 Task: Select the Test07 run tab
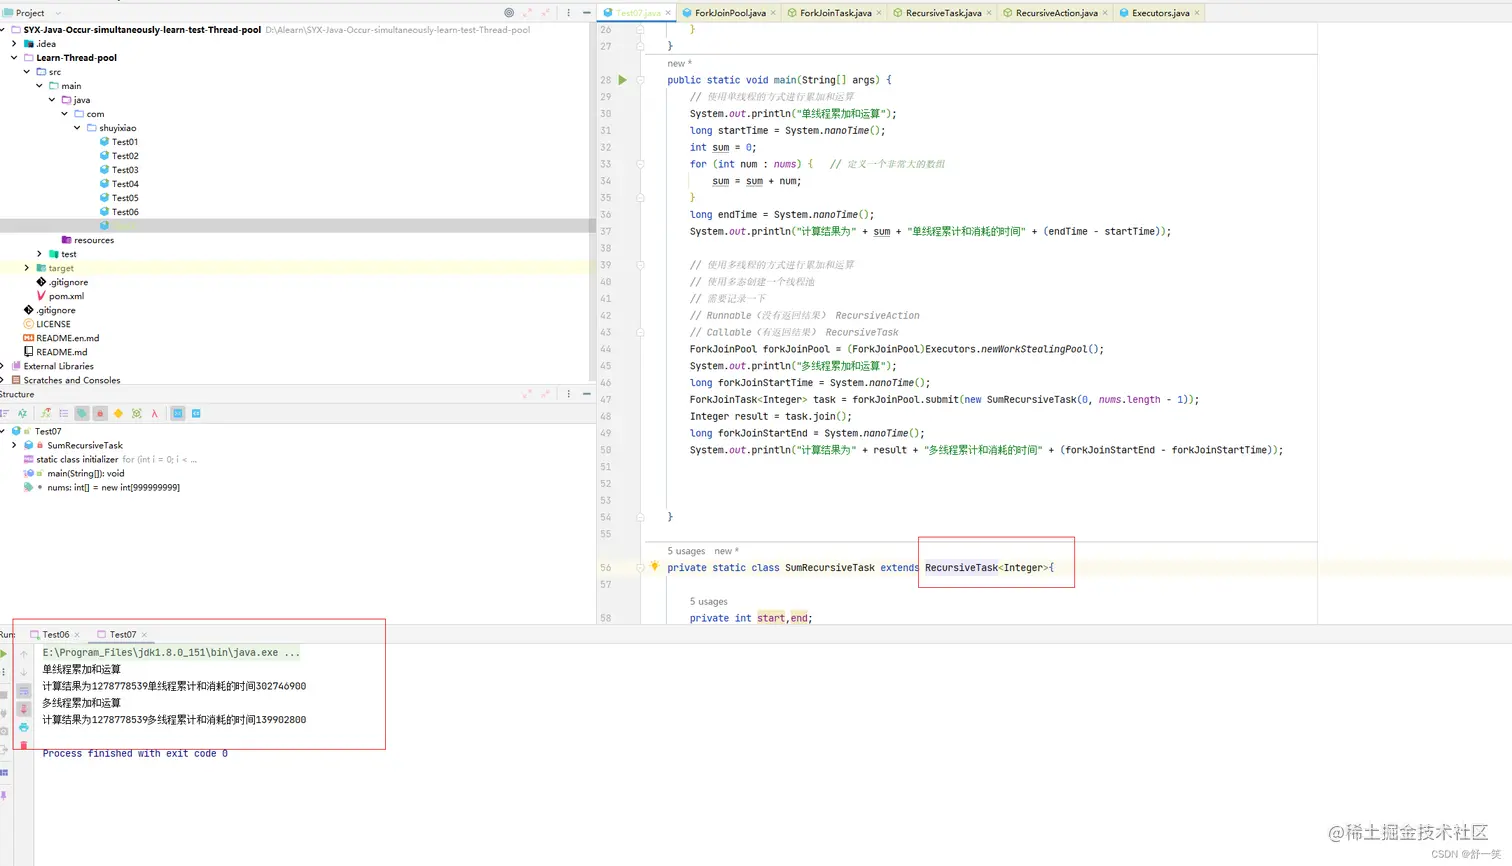coord(123,635)
